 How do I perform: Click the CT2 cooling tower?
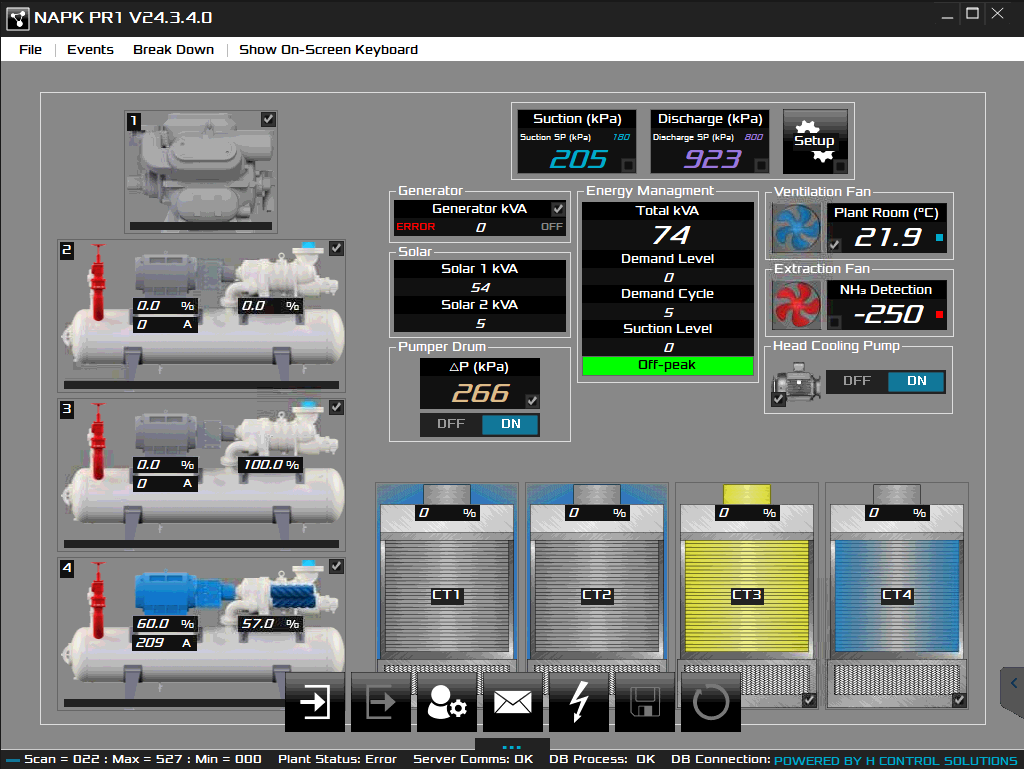click(597, 594)
